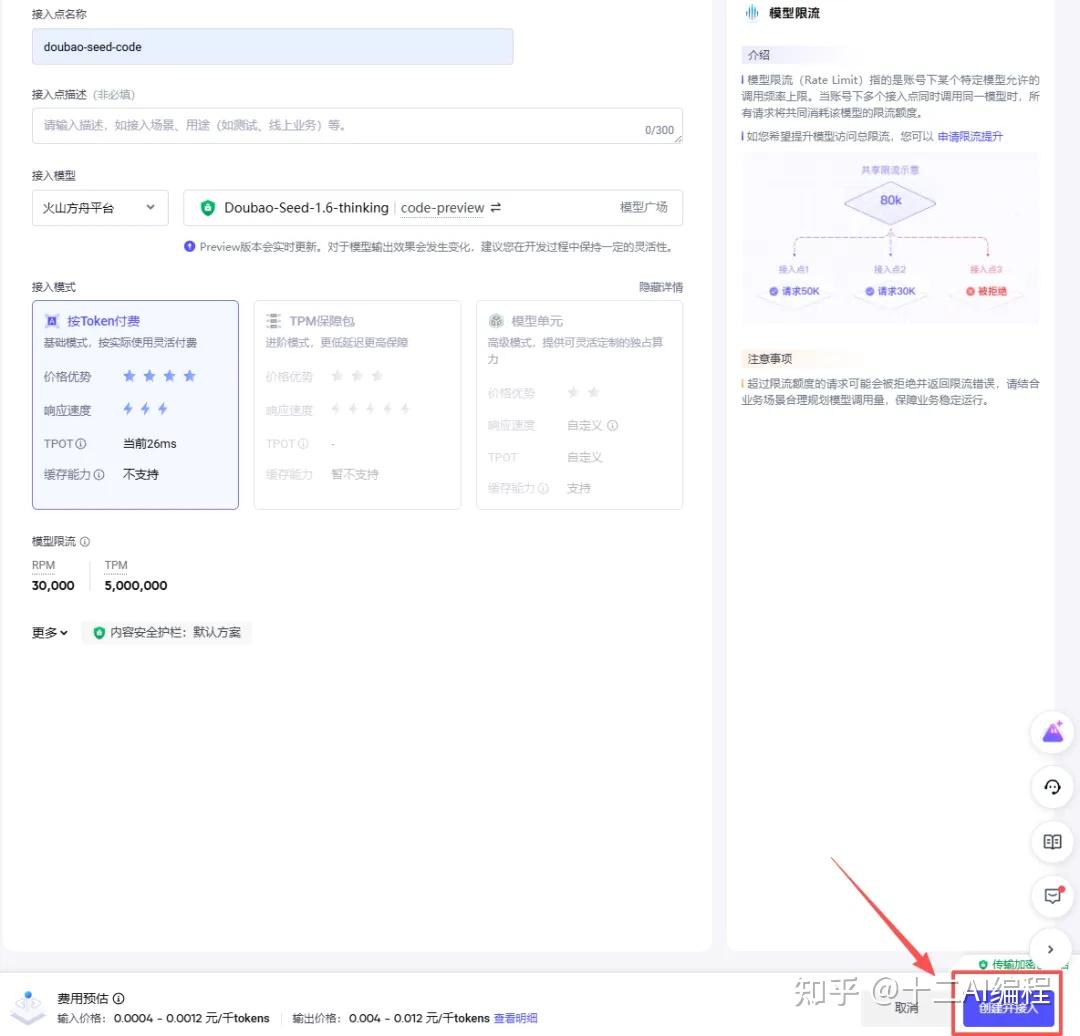Click the swap icon beside code-preview

coord(496,207)
